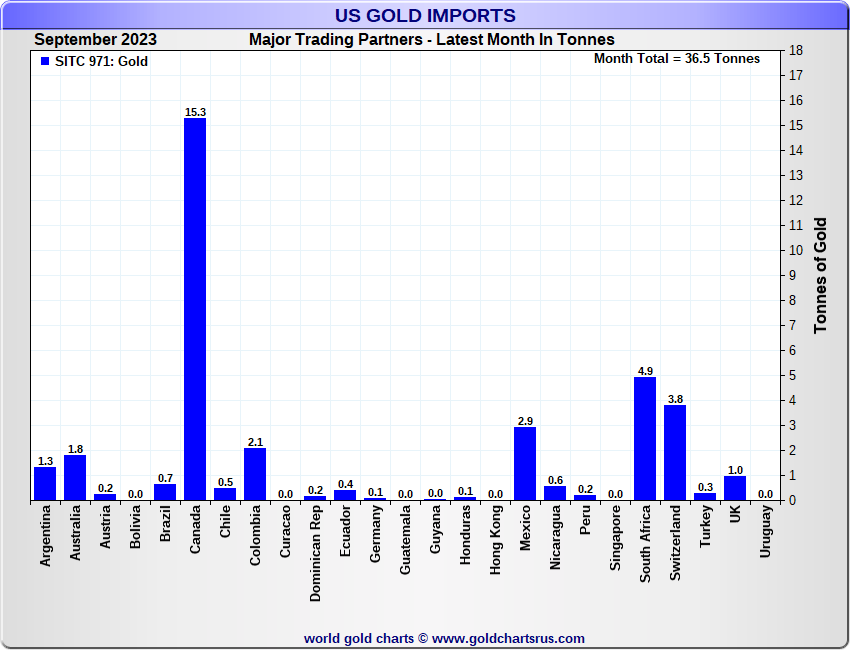Click the Tonnes of Gold axis title

click(820, 275)
